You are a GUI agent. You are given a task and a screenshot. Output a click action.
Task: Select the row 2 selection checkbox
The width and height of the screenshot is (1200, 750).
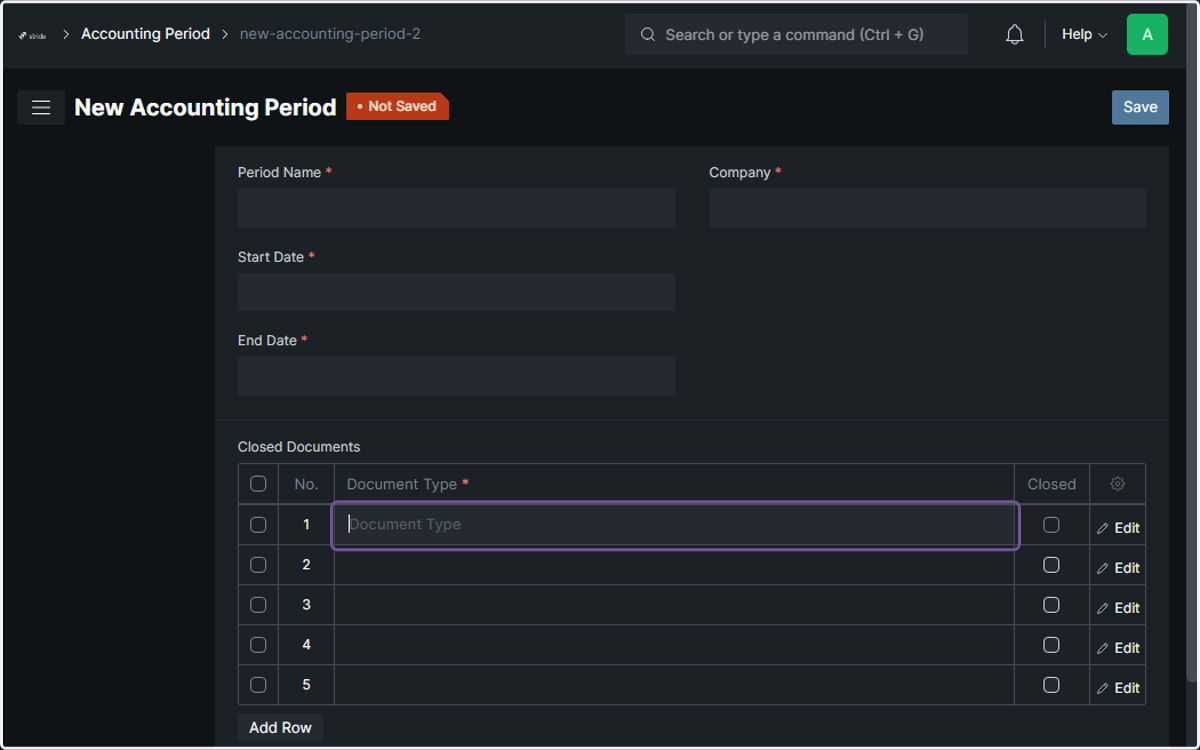pyautogui.click(x=258, y=565)
